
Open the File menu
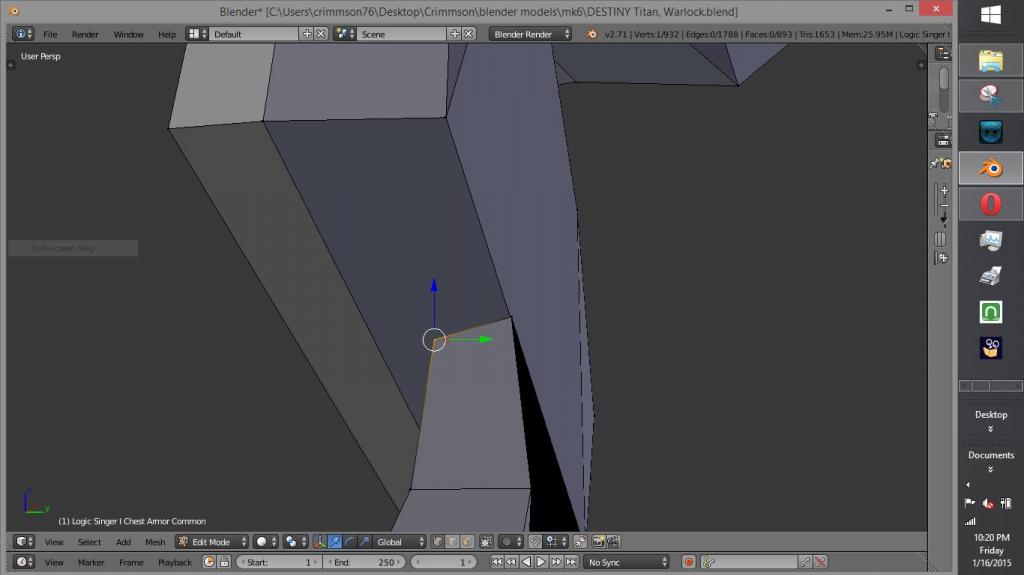point(50,34)
